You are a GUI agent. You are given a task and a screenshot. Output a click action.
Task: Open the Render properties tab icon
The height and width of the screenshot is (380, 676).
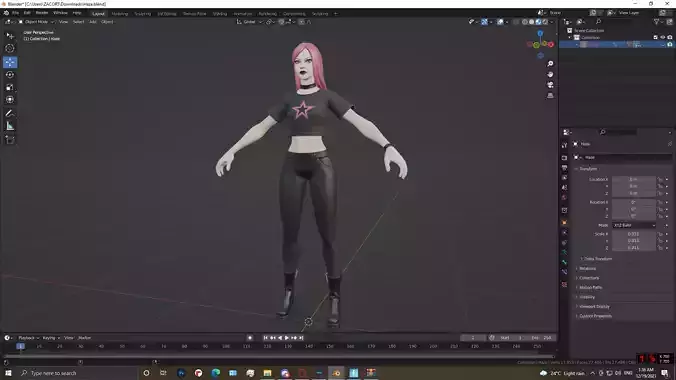pyautogui.click(x=564, y=158)
